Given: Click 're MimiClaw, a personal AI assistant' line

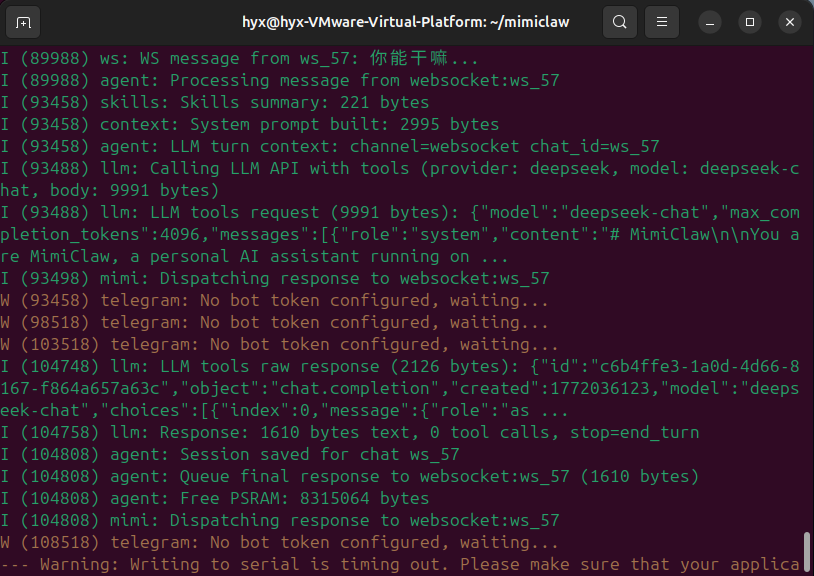Looking at the screenshot, I should coord(254,256).
